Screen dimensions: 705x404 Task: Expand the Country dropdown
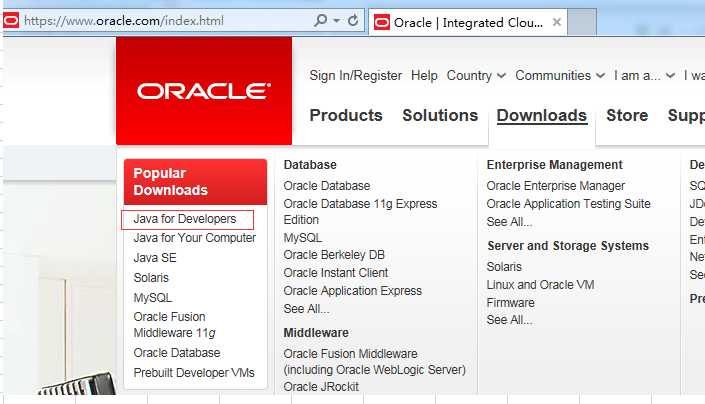[x=476, y=75]
